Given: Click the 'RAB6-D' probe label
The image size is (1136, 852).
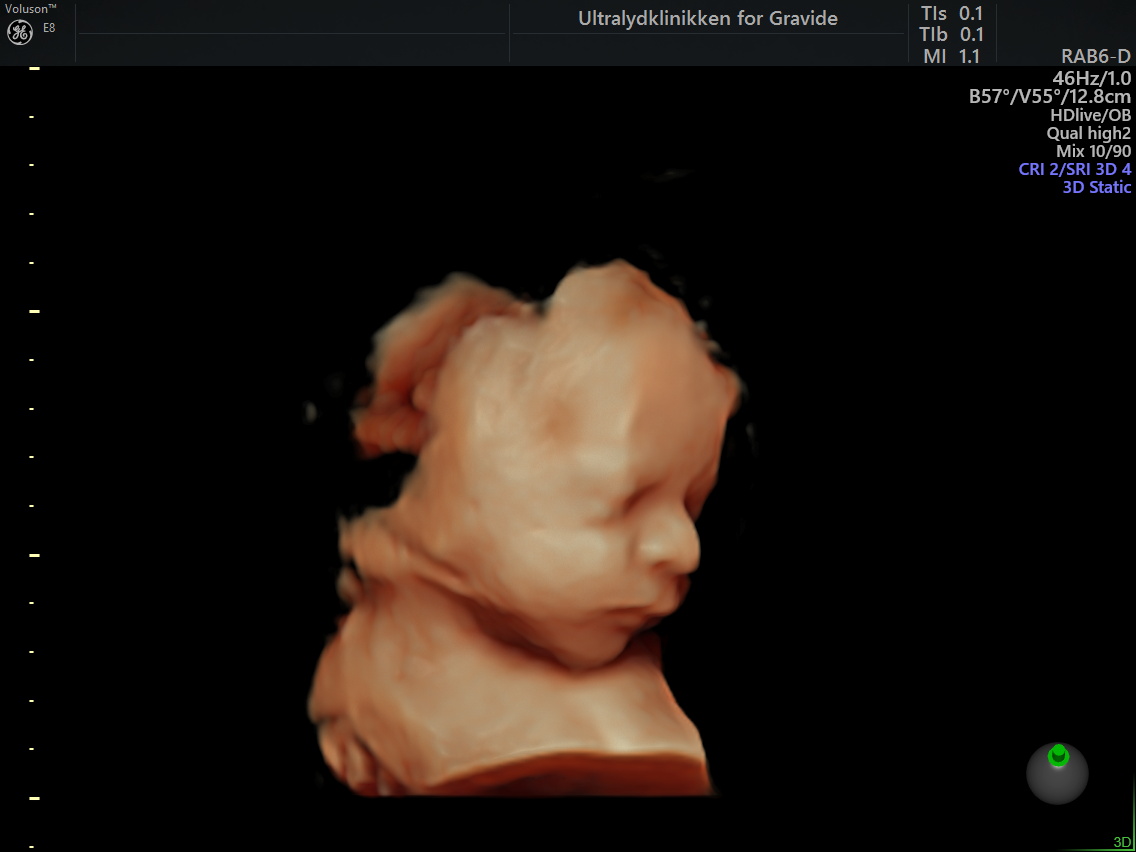Looking at the screenshot, I should [x=1095, y=57].
